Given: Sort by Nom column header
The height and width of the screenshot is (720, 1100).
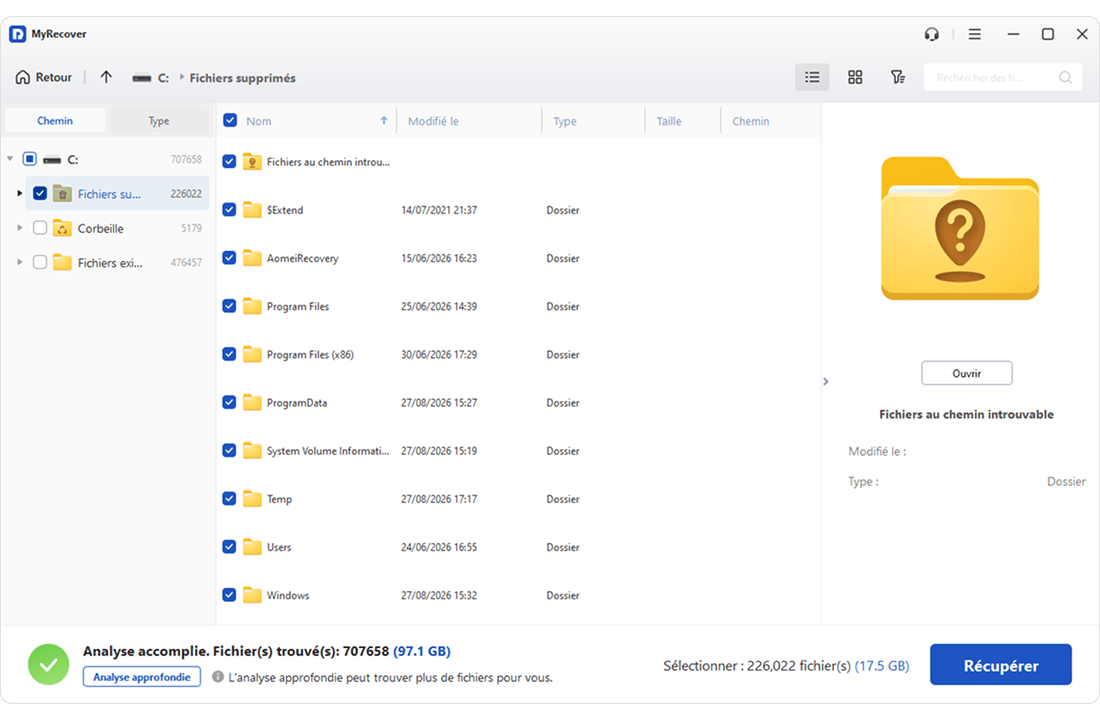Looking at the screenshot, I should [259, 121].
